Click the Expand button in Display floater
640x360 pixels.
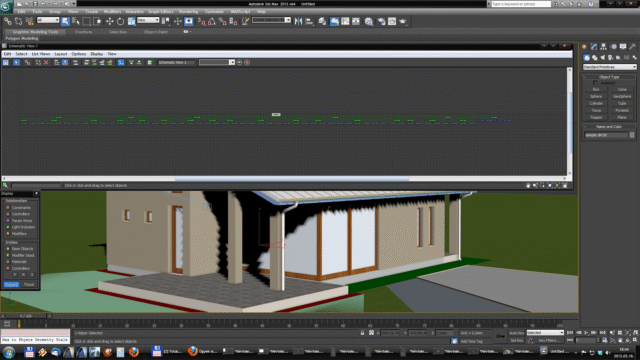click(x=11, y=284)
